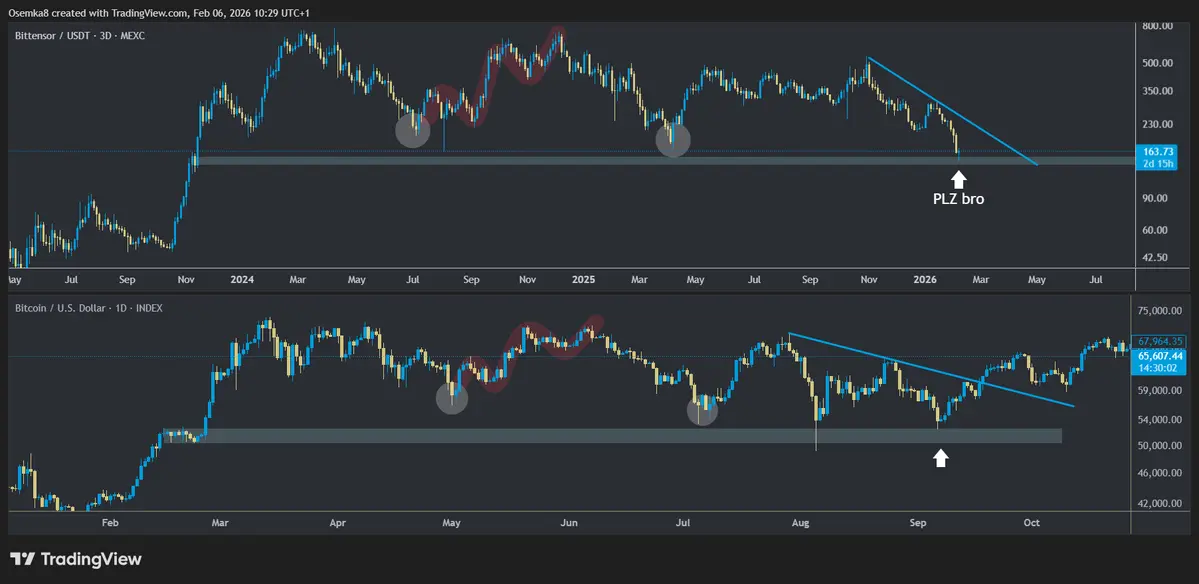Click the 2024 label on time axis
This screenshot has width=1199, height=584.
pyautogui.click(x=242, y=281)
